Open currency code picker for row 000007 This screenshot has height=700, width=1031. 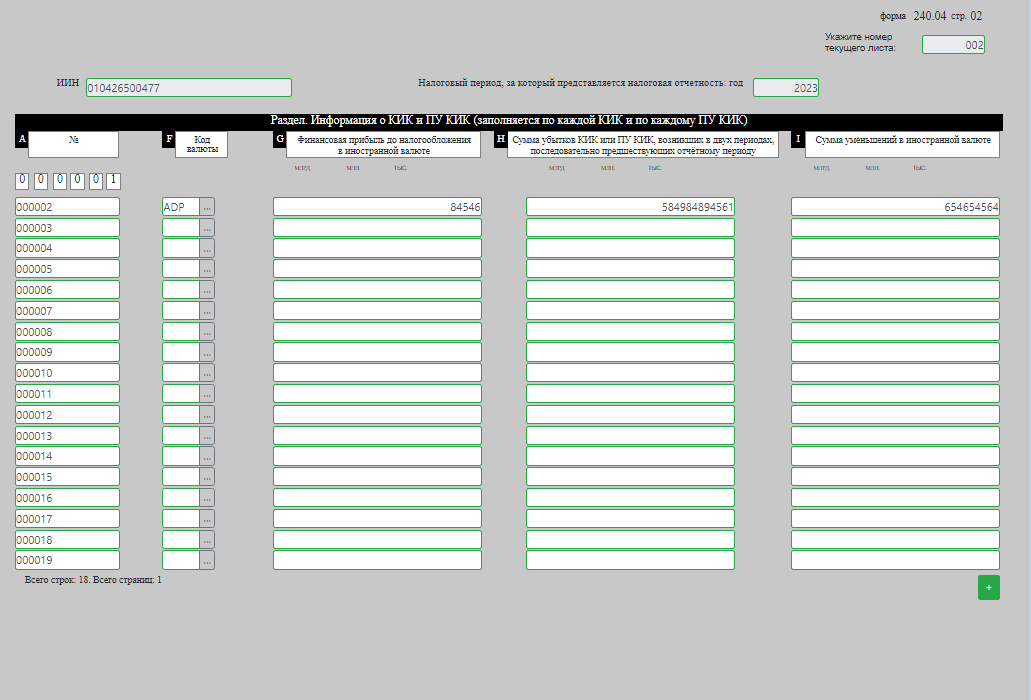tap(206, 311)
